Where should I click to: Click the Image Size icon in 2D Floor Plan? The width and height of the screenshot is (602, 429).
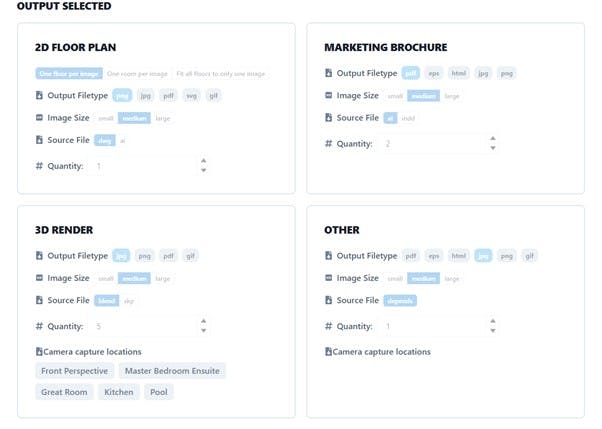point(39,118)
